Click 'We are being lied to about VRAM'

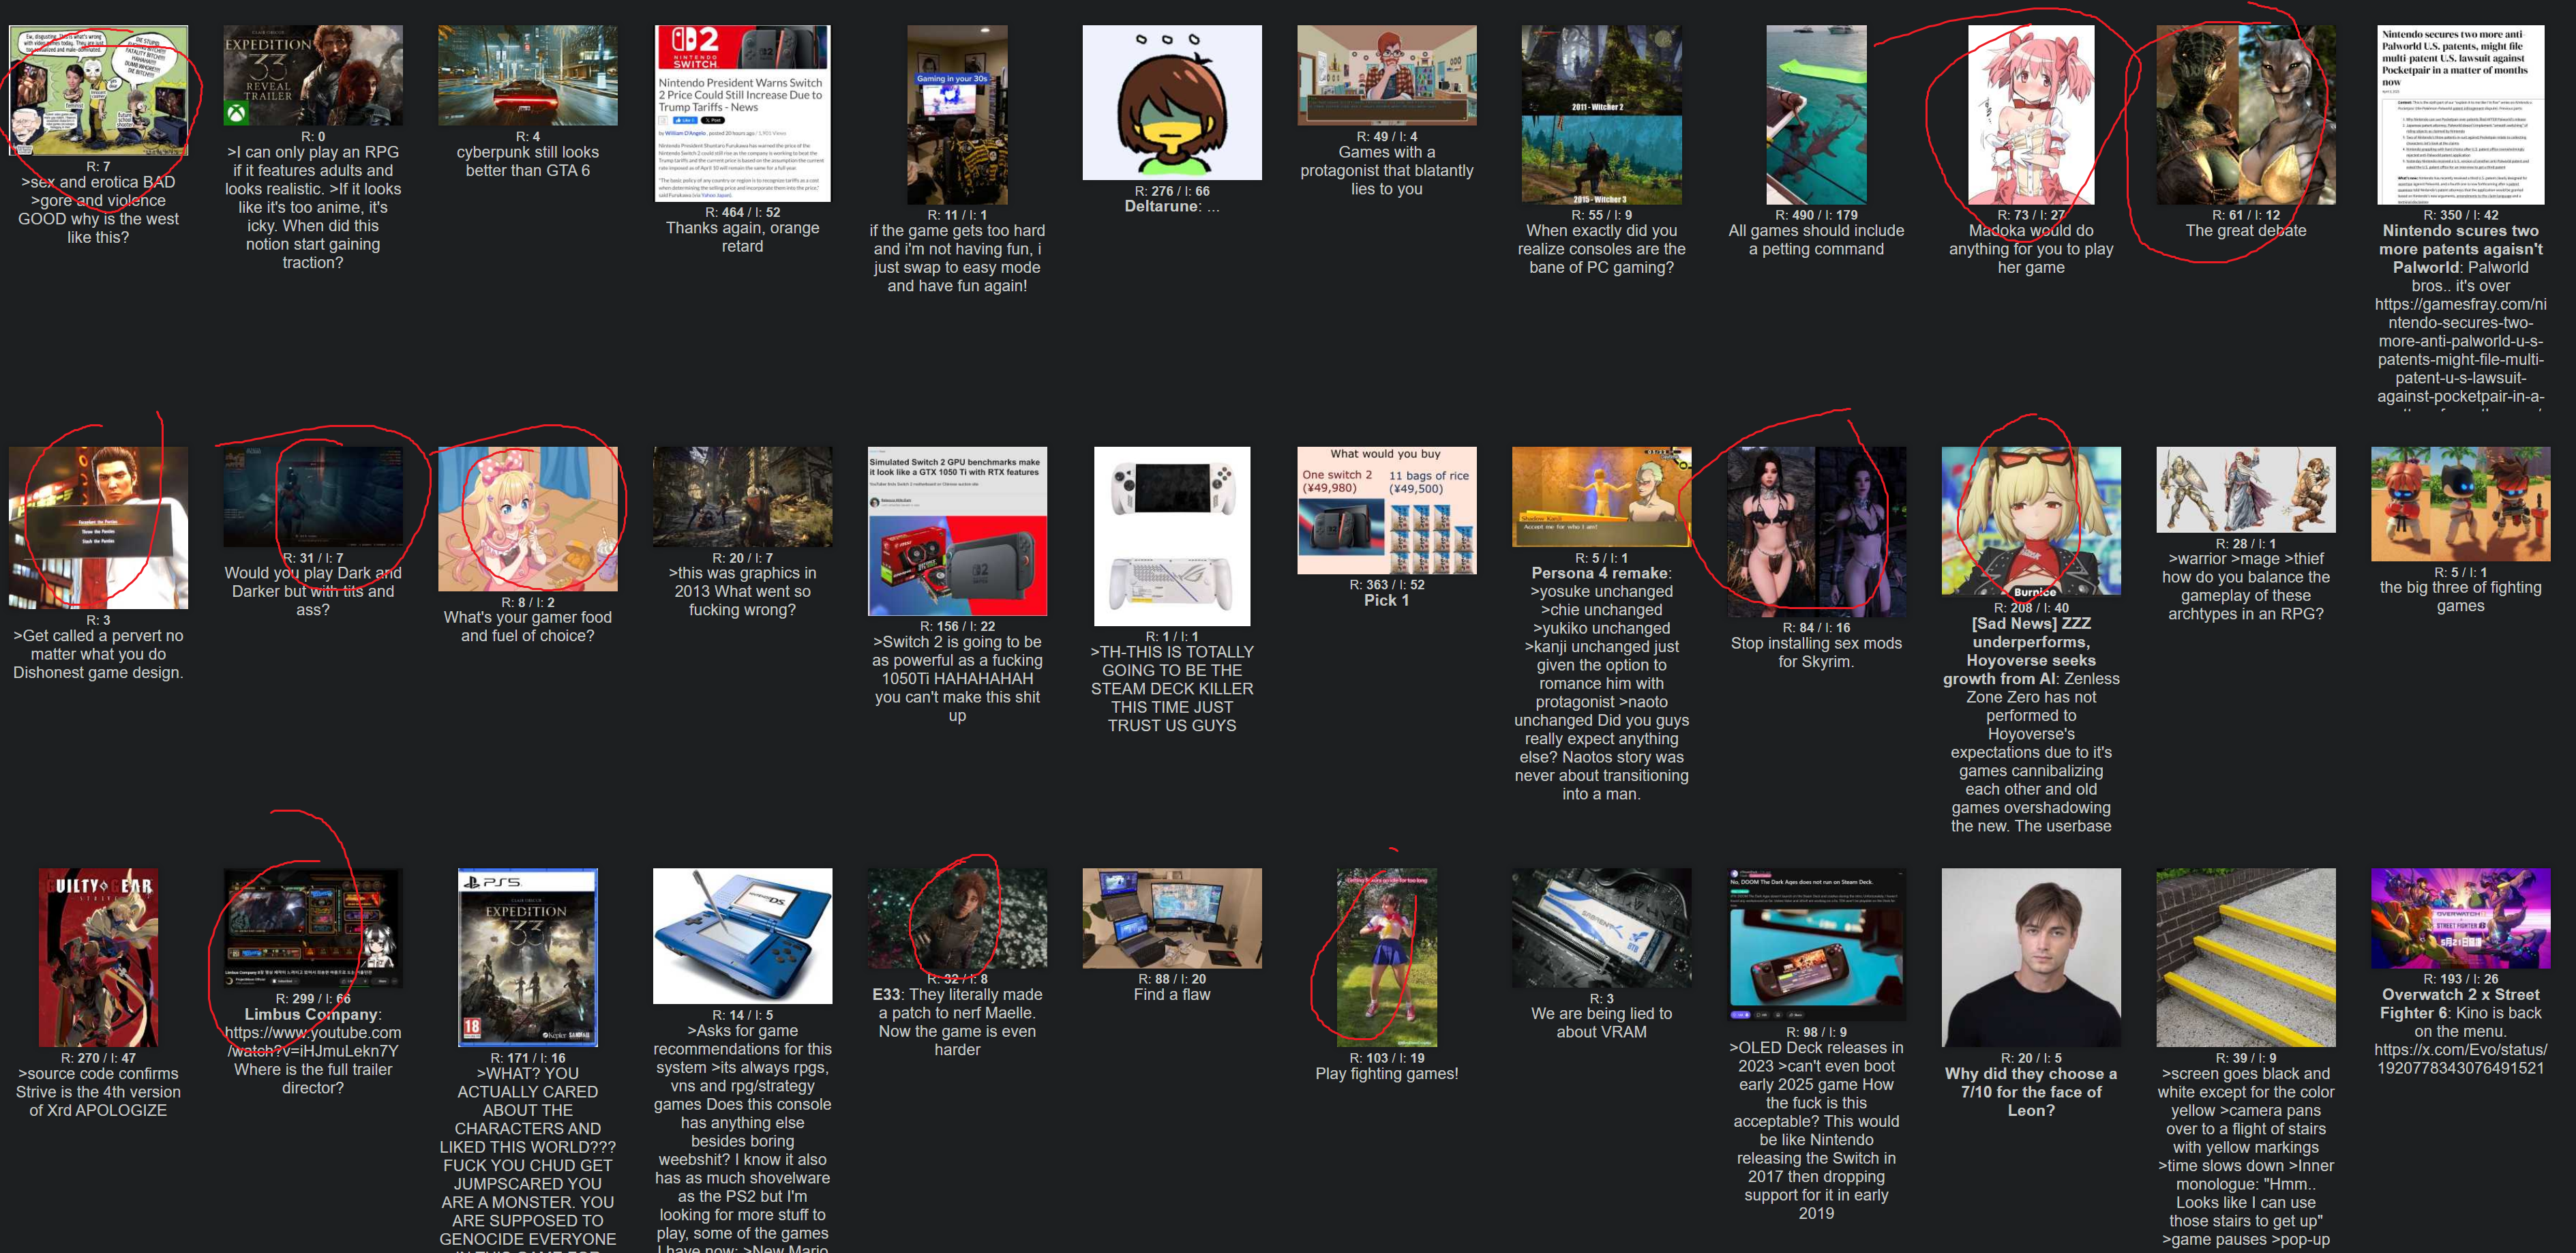(1602, 1023)
